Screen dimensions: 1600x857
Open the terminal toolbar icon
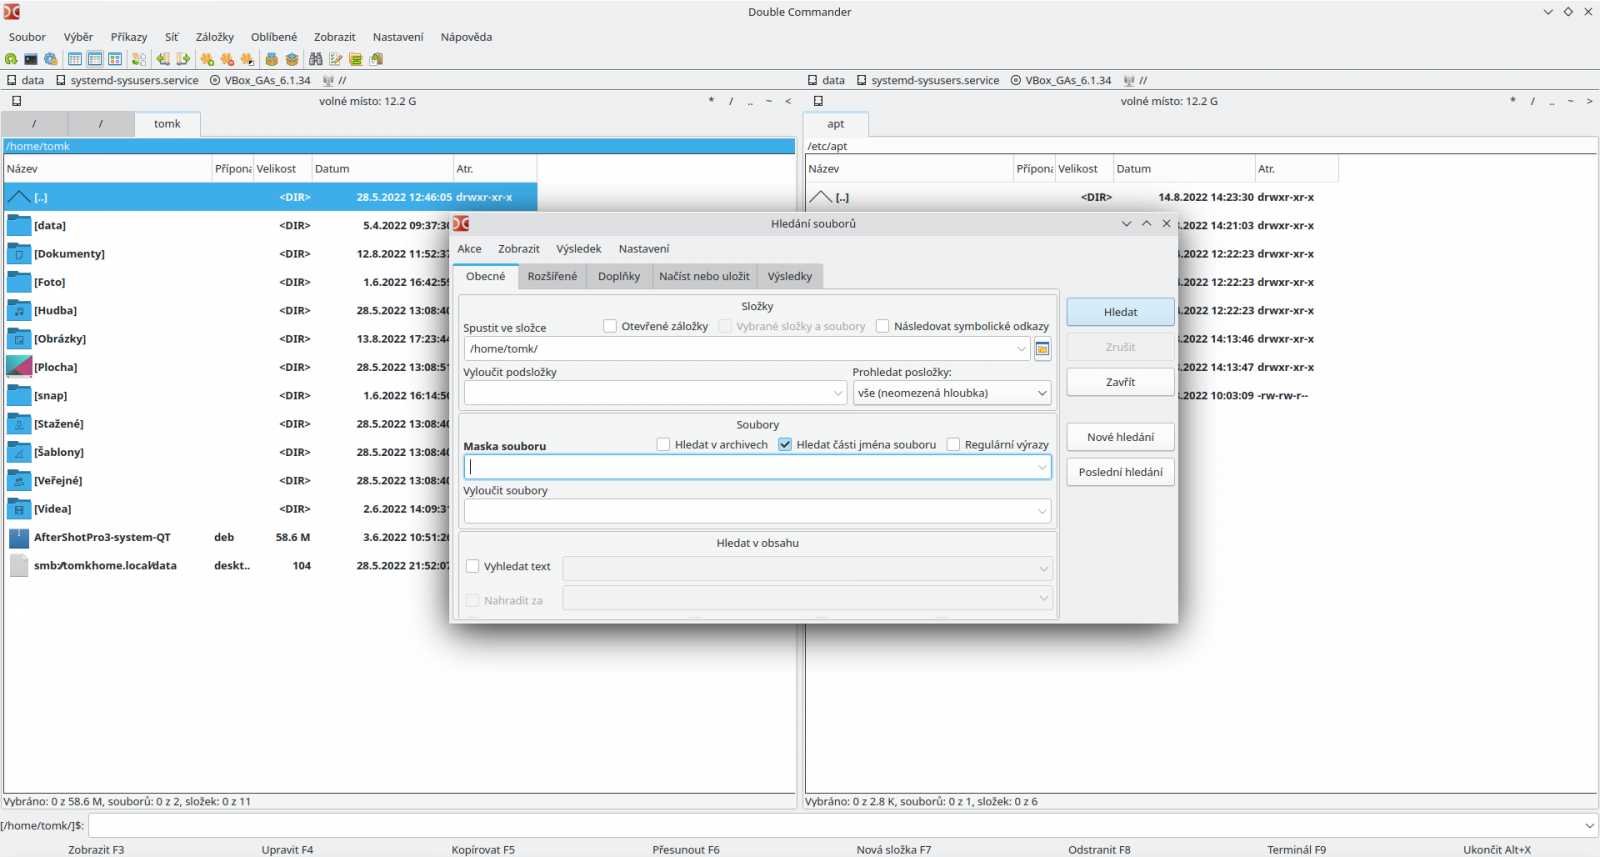click(31, 59)
